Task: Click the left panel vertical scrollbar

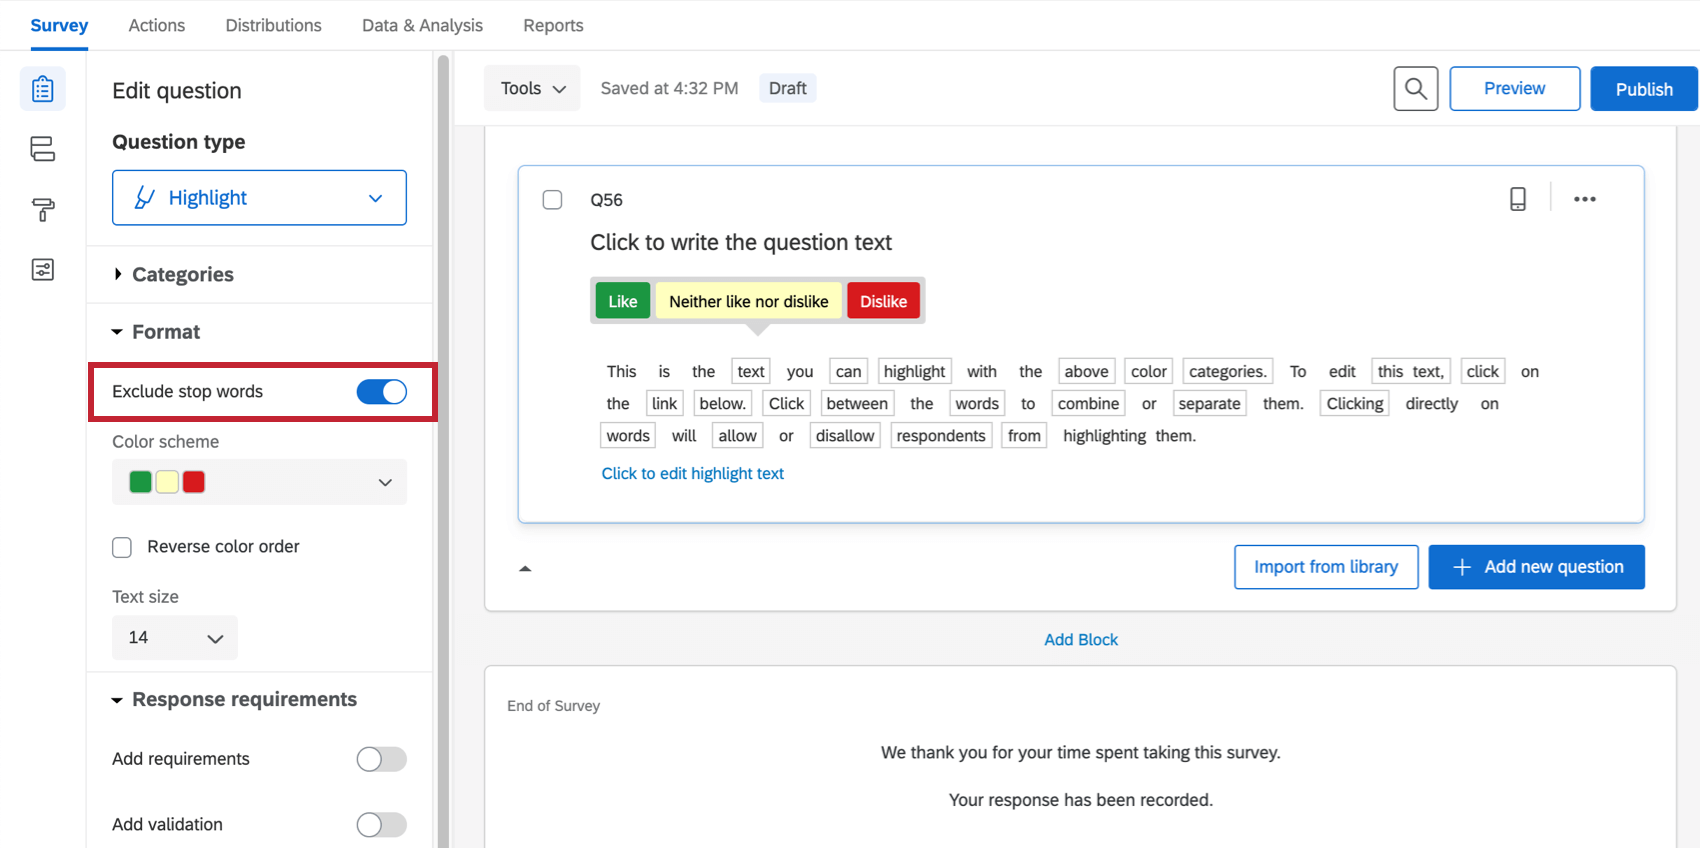Action: point(443,450)
